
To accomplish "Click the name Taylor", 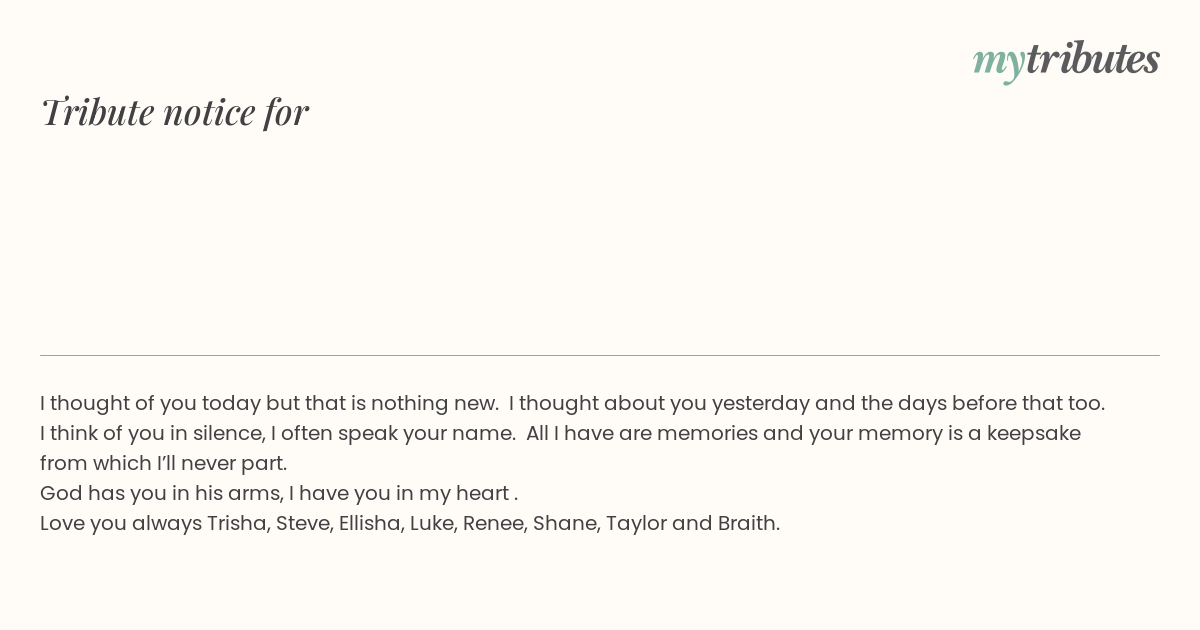I will click(x=636, y=523).
